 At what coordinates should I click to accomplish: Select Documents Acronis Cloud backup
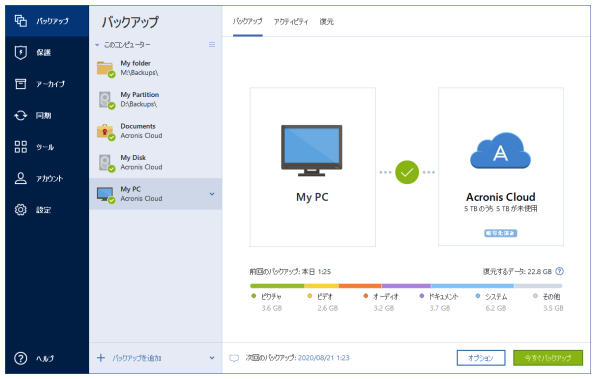click(x=155, y=131)
